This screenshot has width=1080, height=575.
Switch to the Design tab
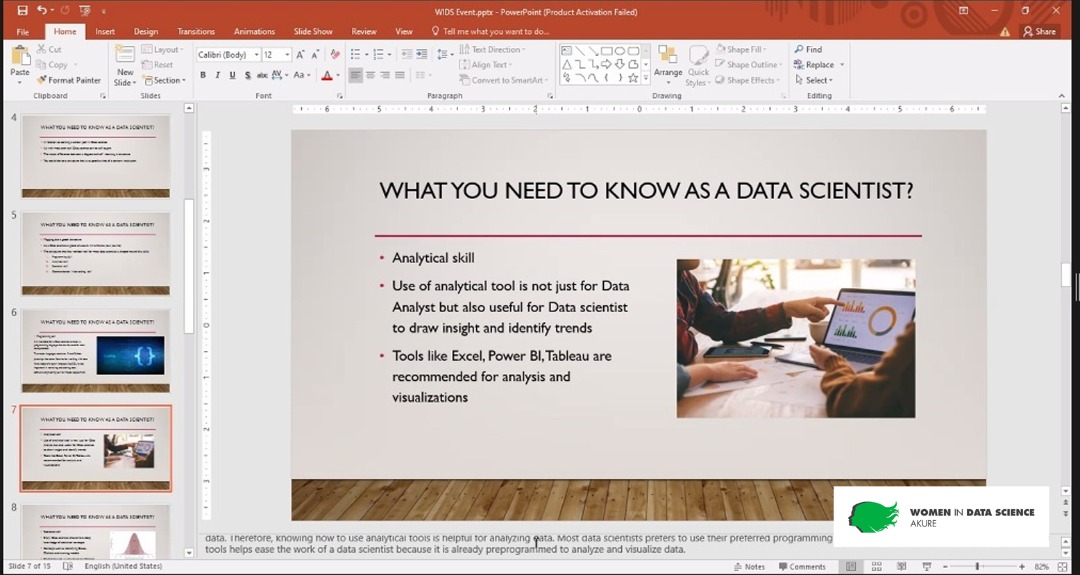(145, 32)
